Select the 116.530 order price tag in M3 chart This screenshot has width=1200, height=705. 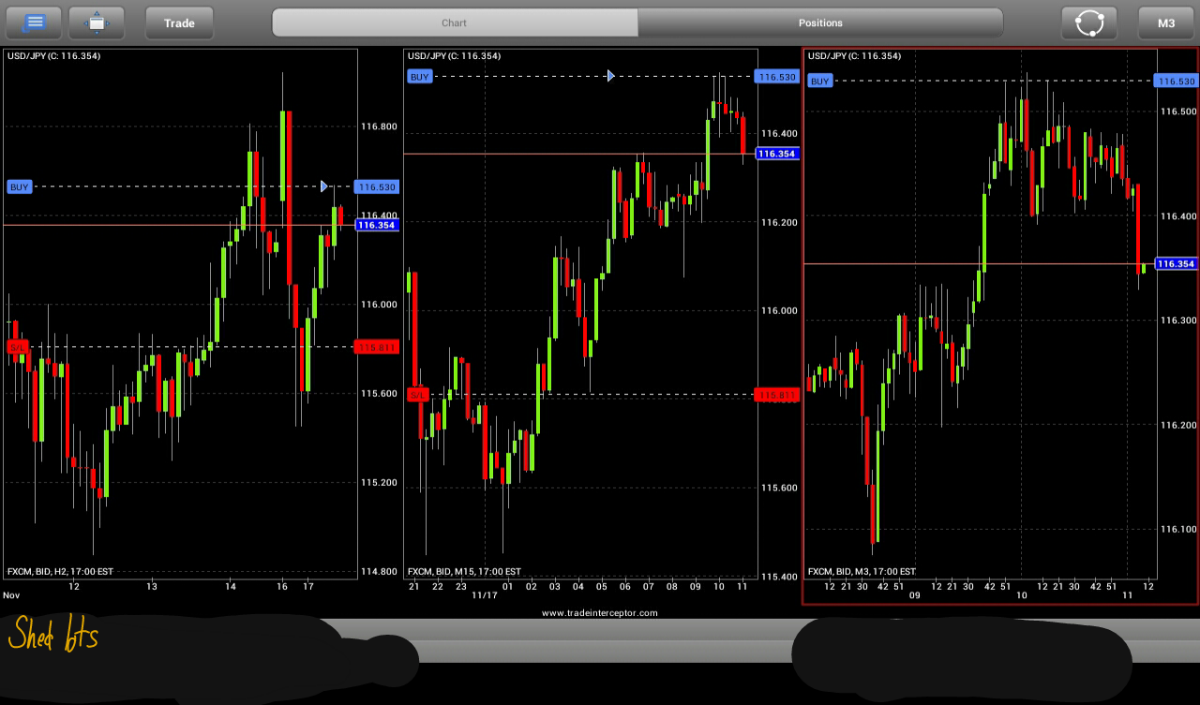1175,81
